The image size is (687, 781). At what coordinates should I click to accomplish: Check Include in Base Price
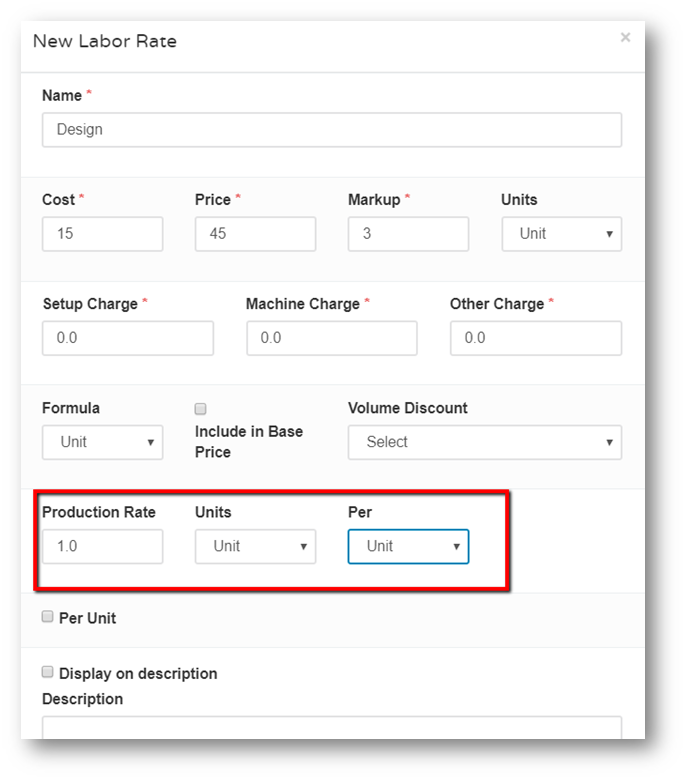(200, 409)
